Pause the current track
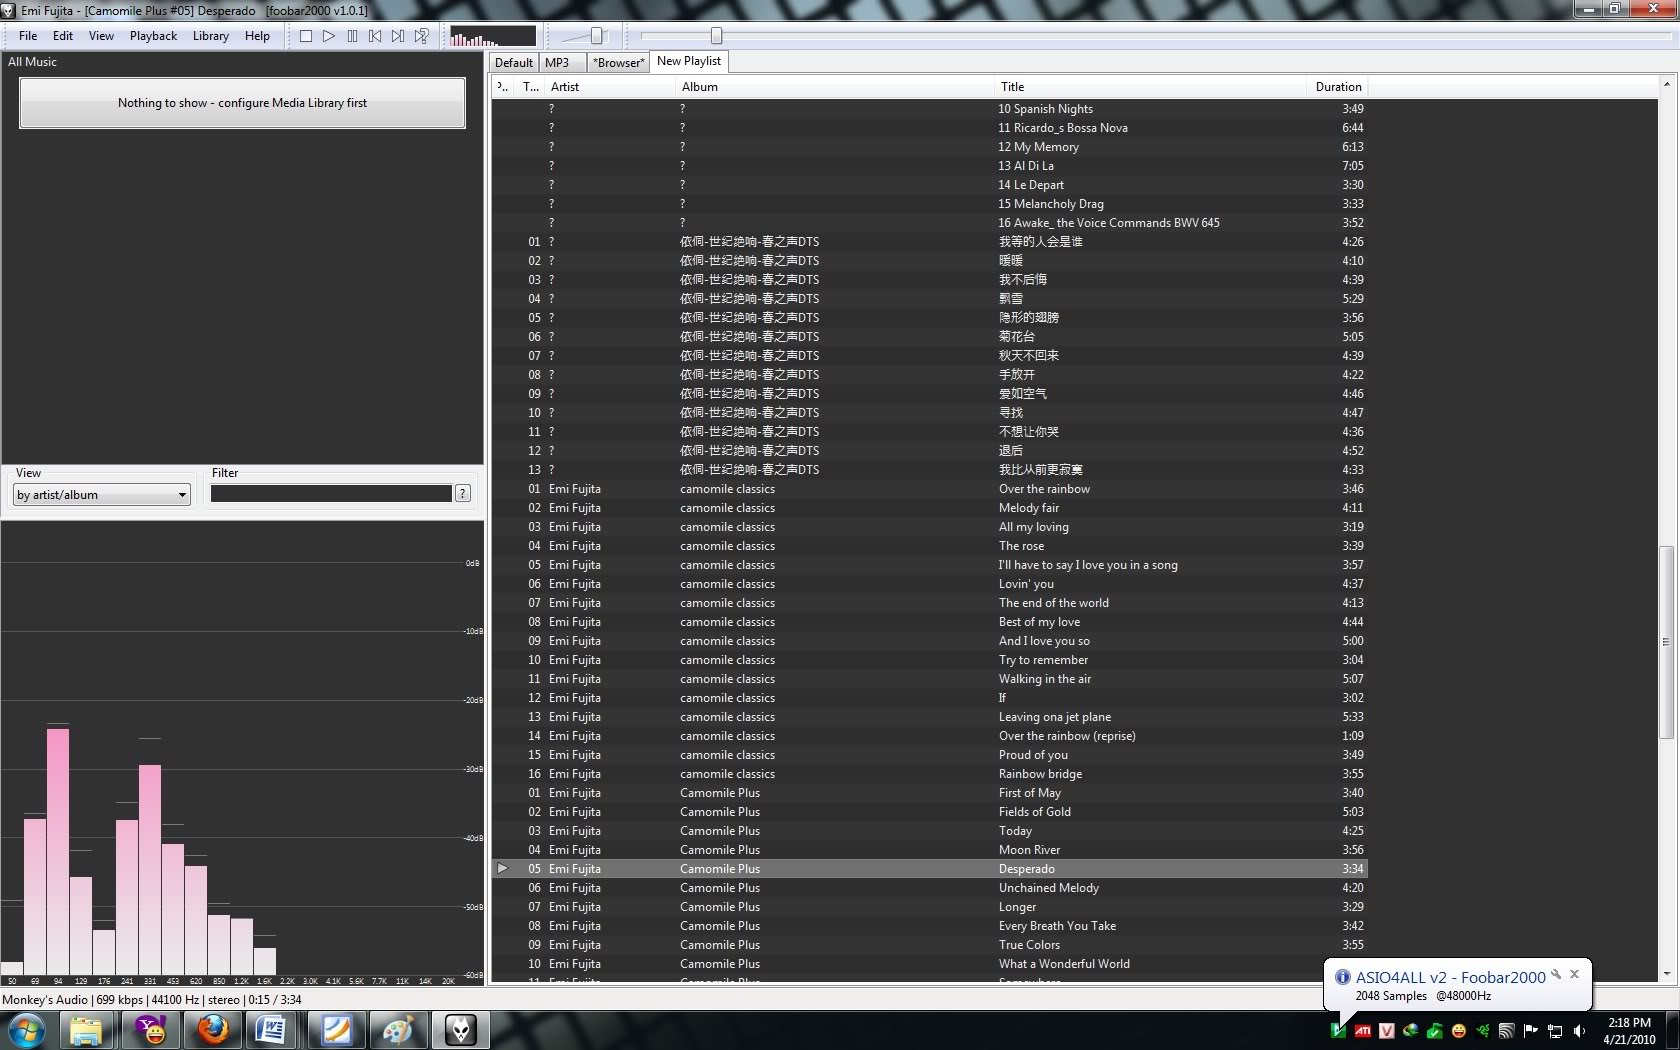This screenshot has width=1680, height=1050. pyautogui.click(x=352, y=36)
